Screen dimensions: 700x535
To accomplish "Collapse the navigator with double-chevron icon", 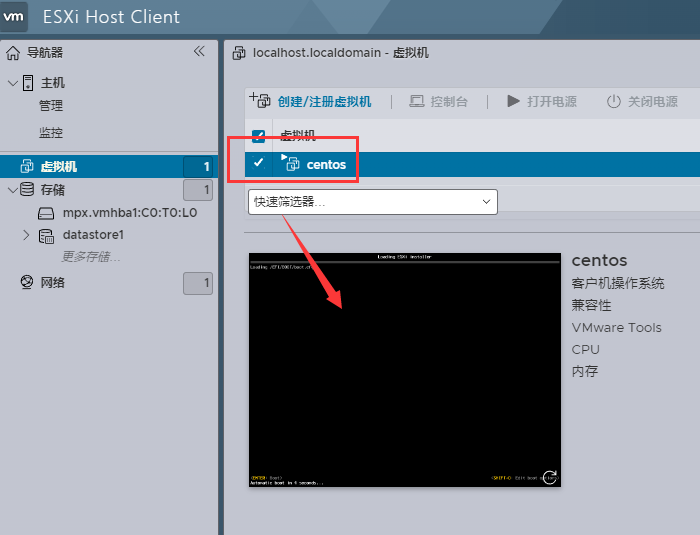I will (199, 51).
